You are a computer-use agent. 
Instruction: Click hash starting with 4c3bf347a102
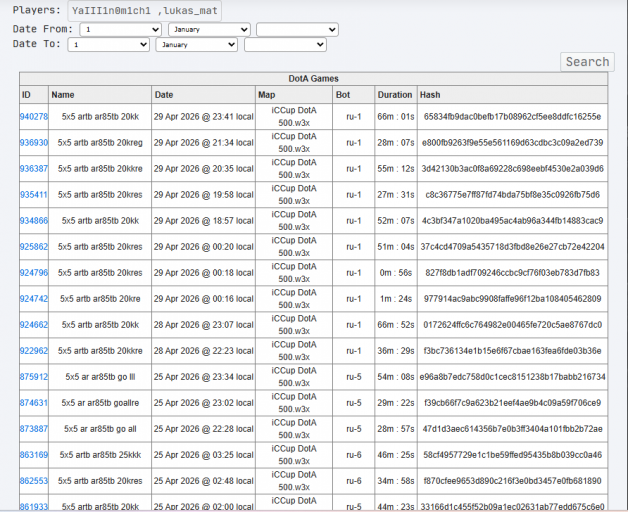coord(512,221)
